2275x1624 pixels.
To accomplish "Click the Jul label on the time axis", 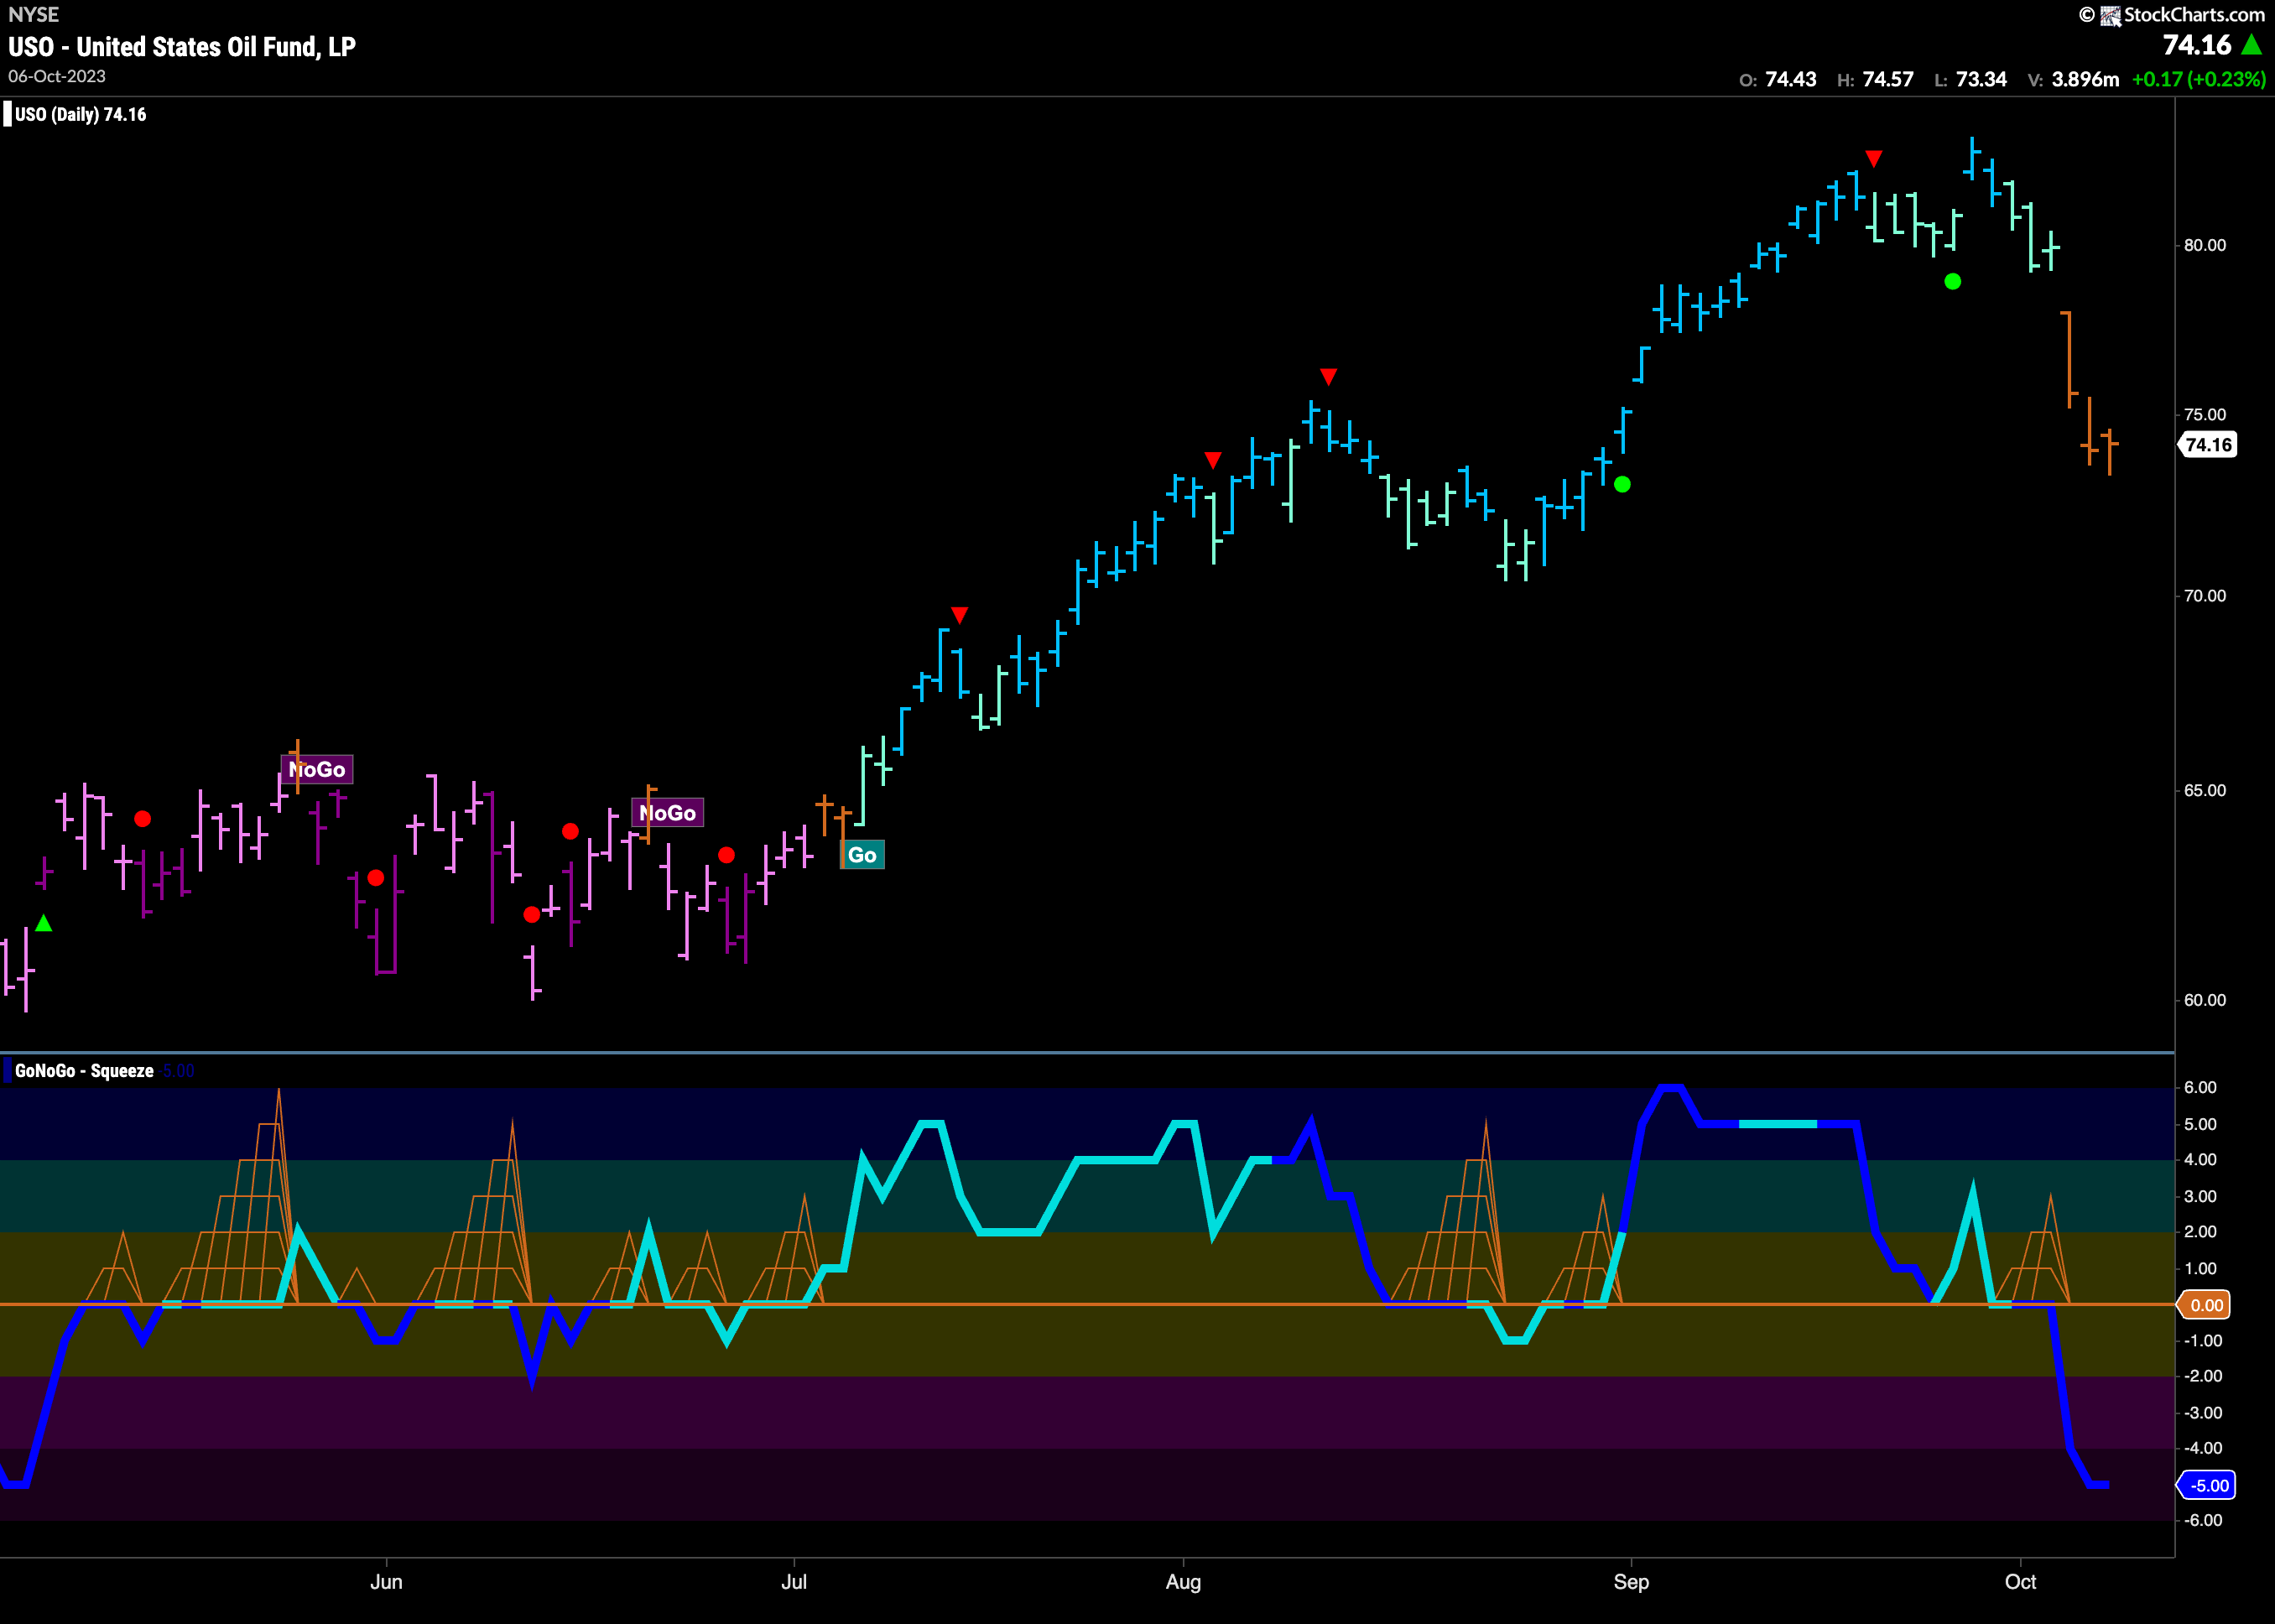I will tap(794, 1582).
